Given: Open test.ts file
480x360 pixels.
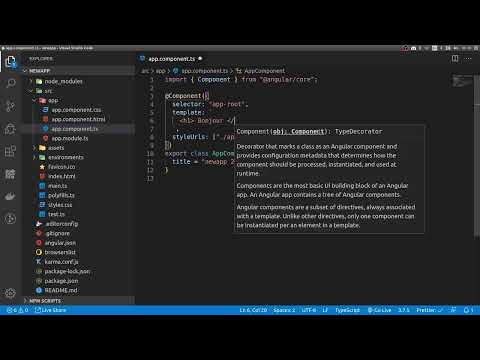Looking at the screenshot, I should click(x=56, y=214).
